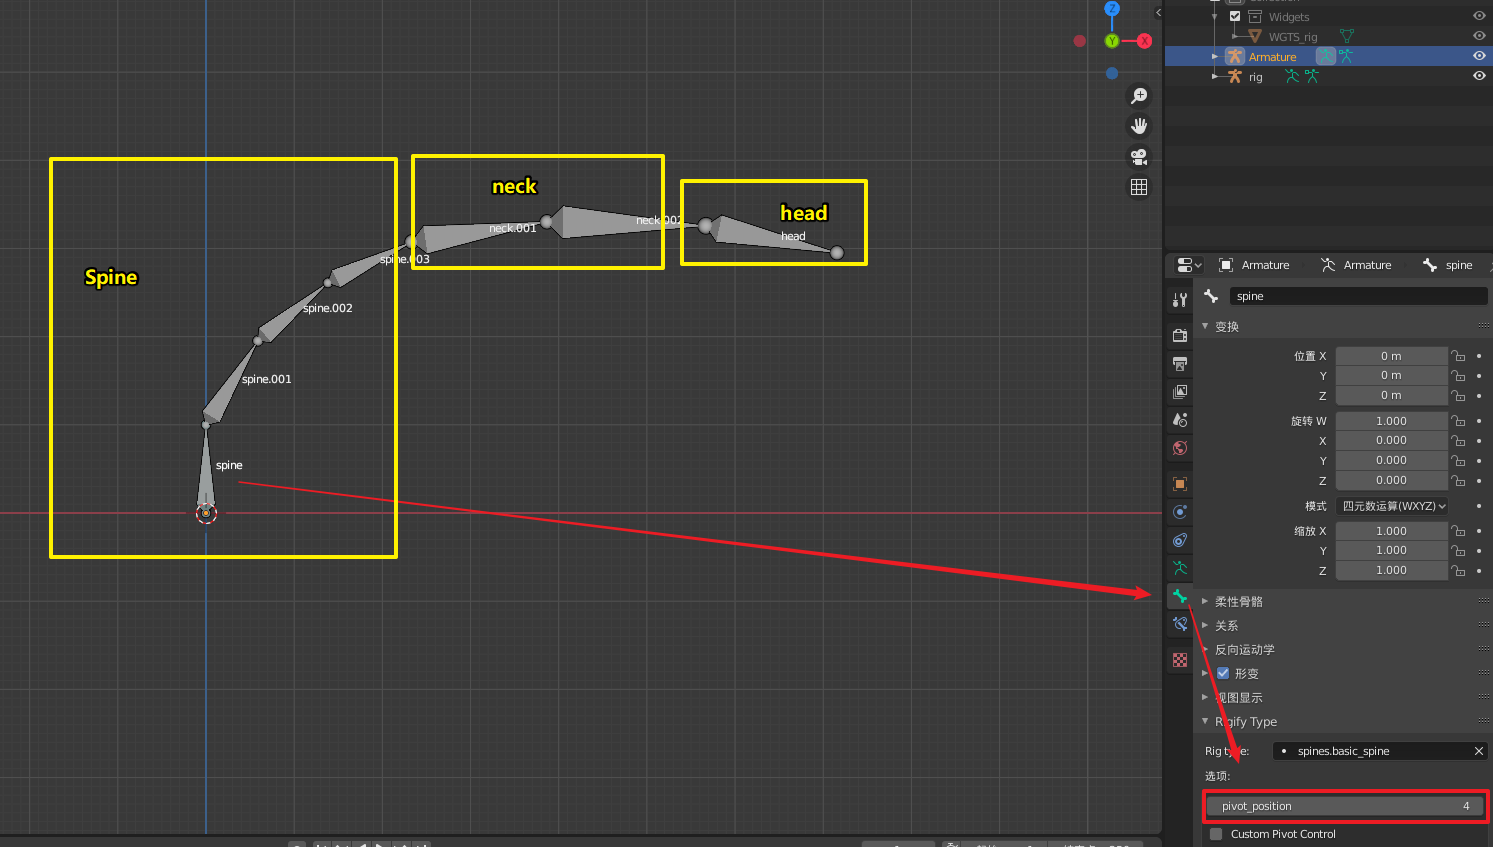This screenshot has height=847, width=1493.
Task: Click the Armature data breadcrumb
Action: point(1356,265)
